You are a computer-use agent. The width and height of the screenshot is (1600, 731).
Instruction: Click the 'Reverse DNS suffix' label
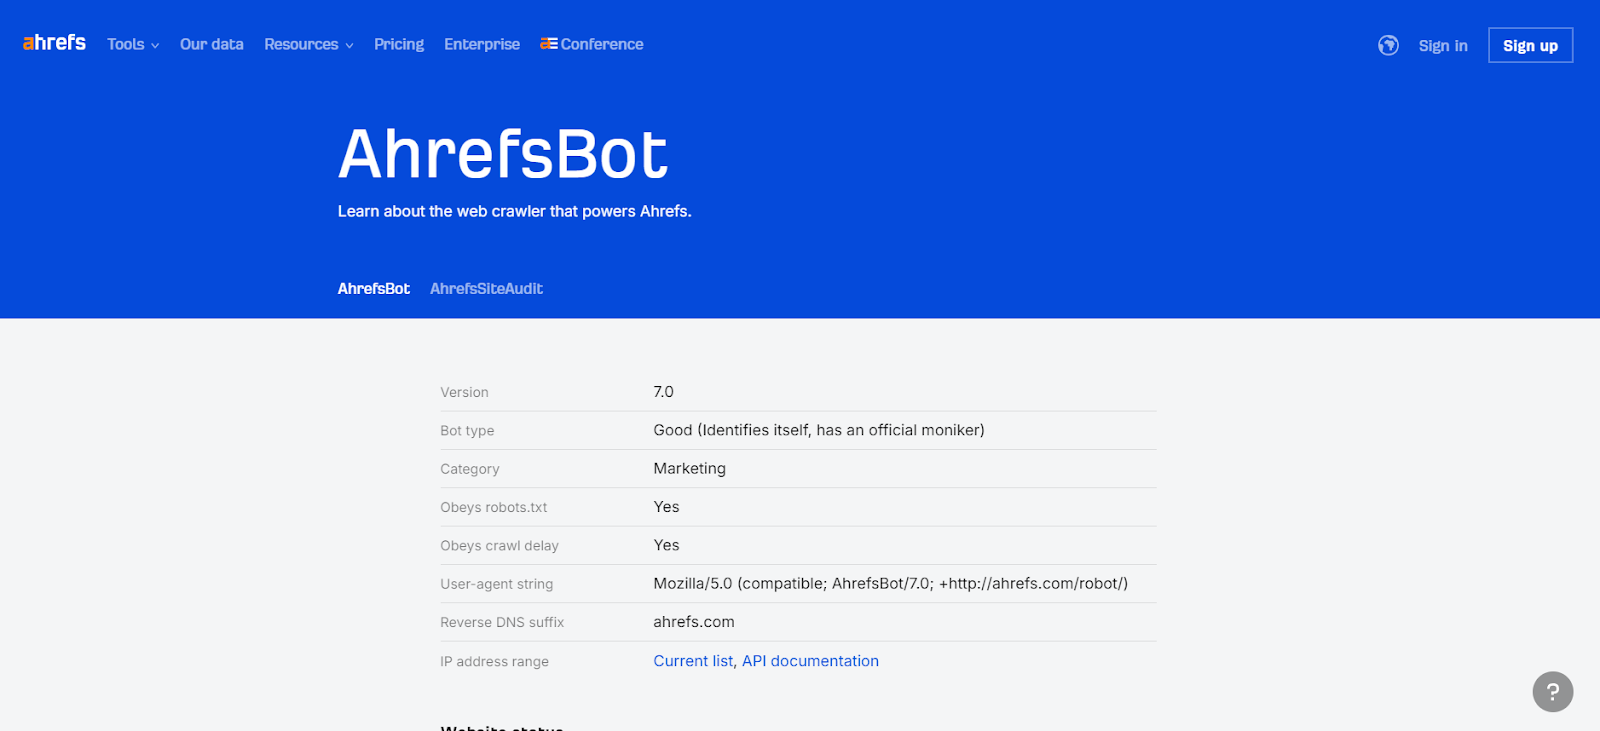pos(502,622)
